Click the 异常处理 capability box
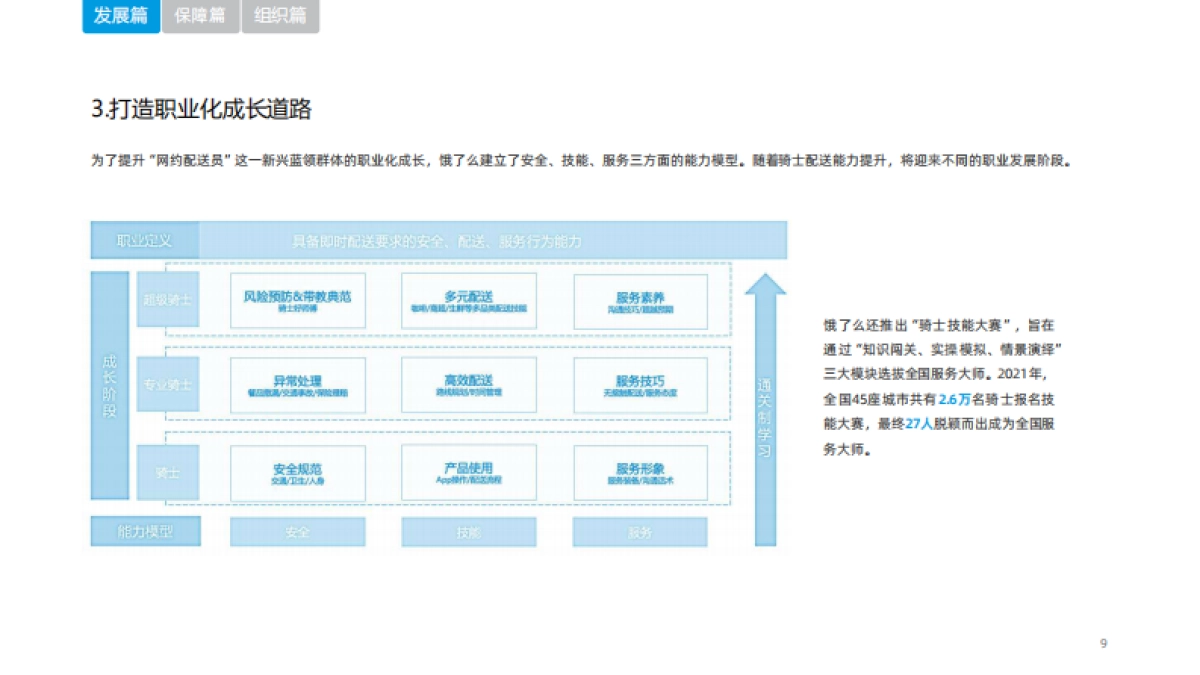This screenshot has width=1200, height=675. pyautogui.click(x=299, y=385)
